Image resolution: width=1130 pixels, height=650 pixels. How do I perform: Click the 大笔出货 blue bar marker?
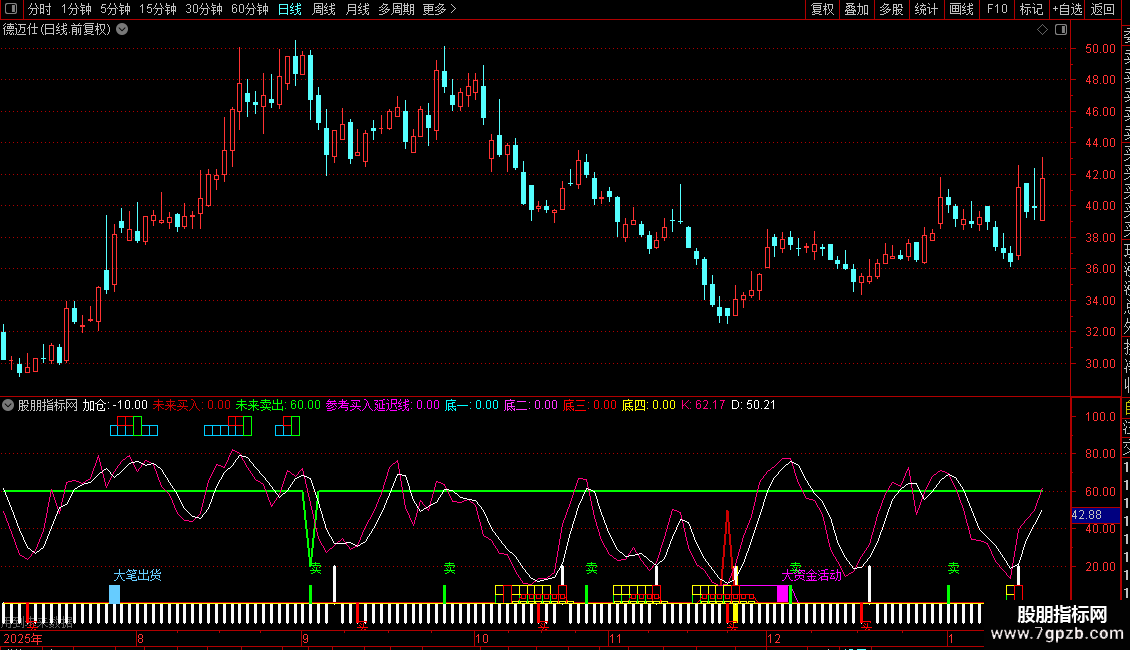tap(114, 594)
